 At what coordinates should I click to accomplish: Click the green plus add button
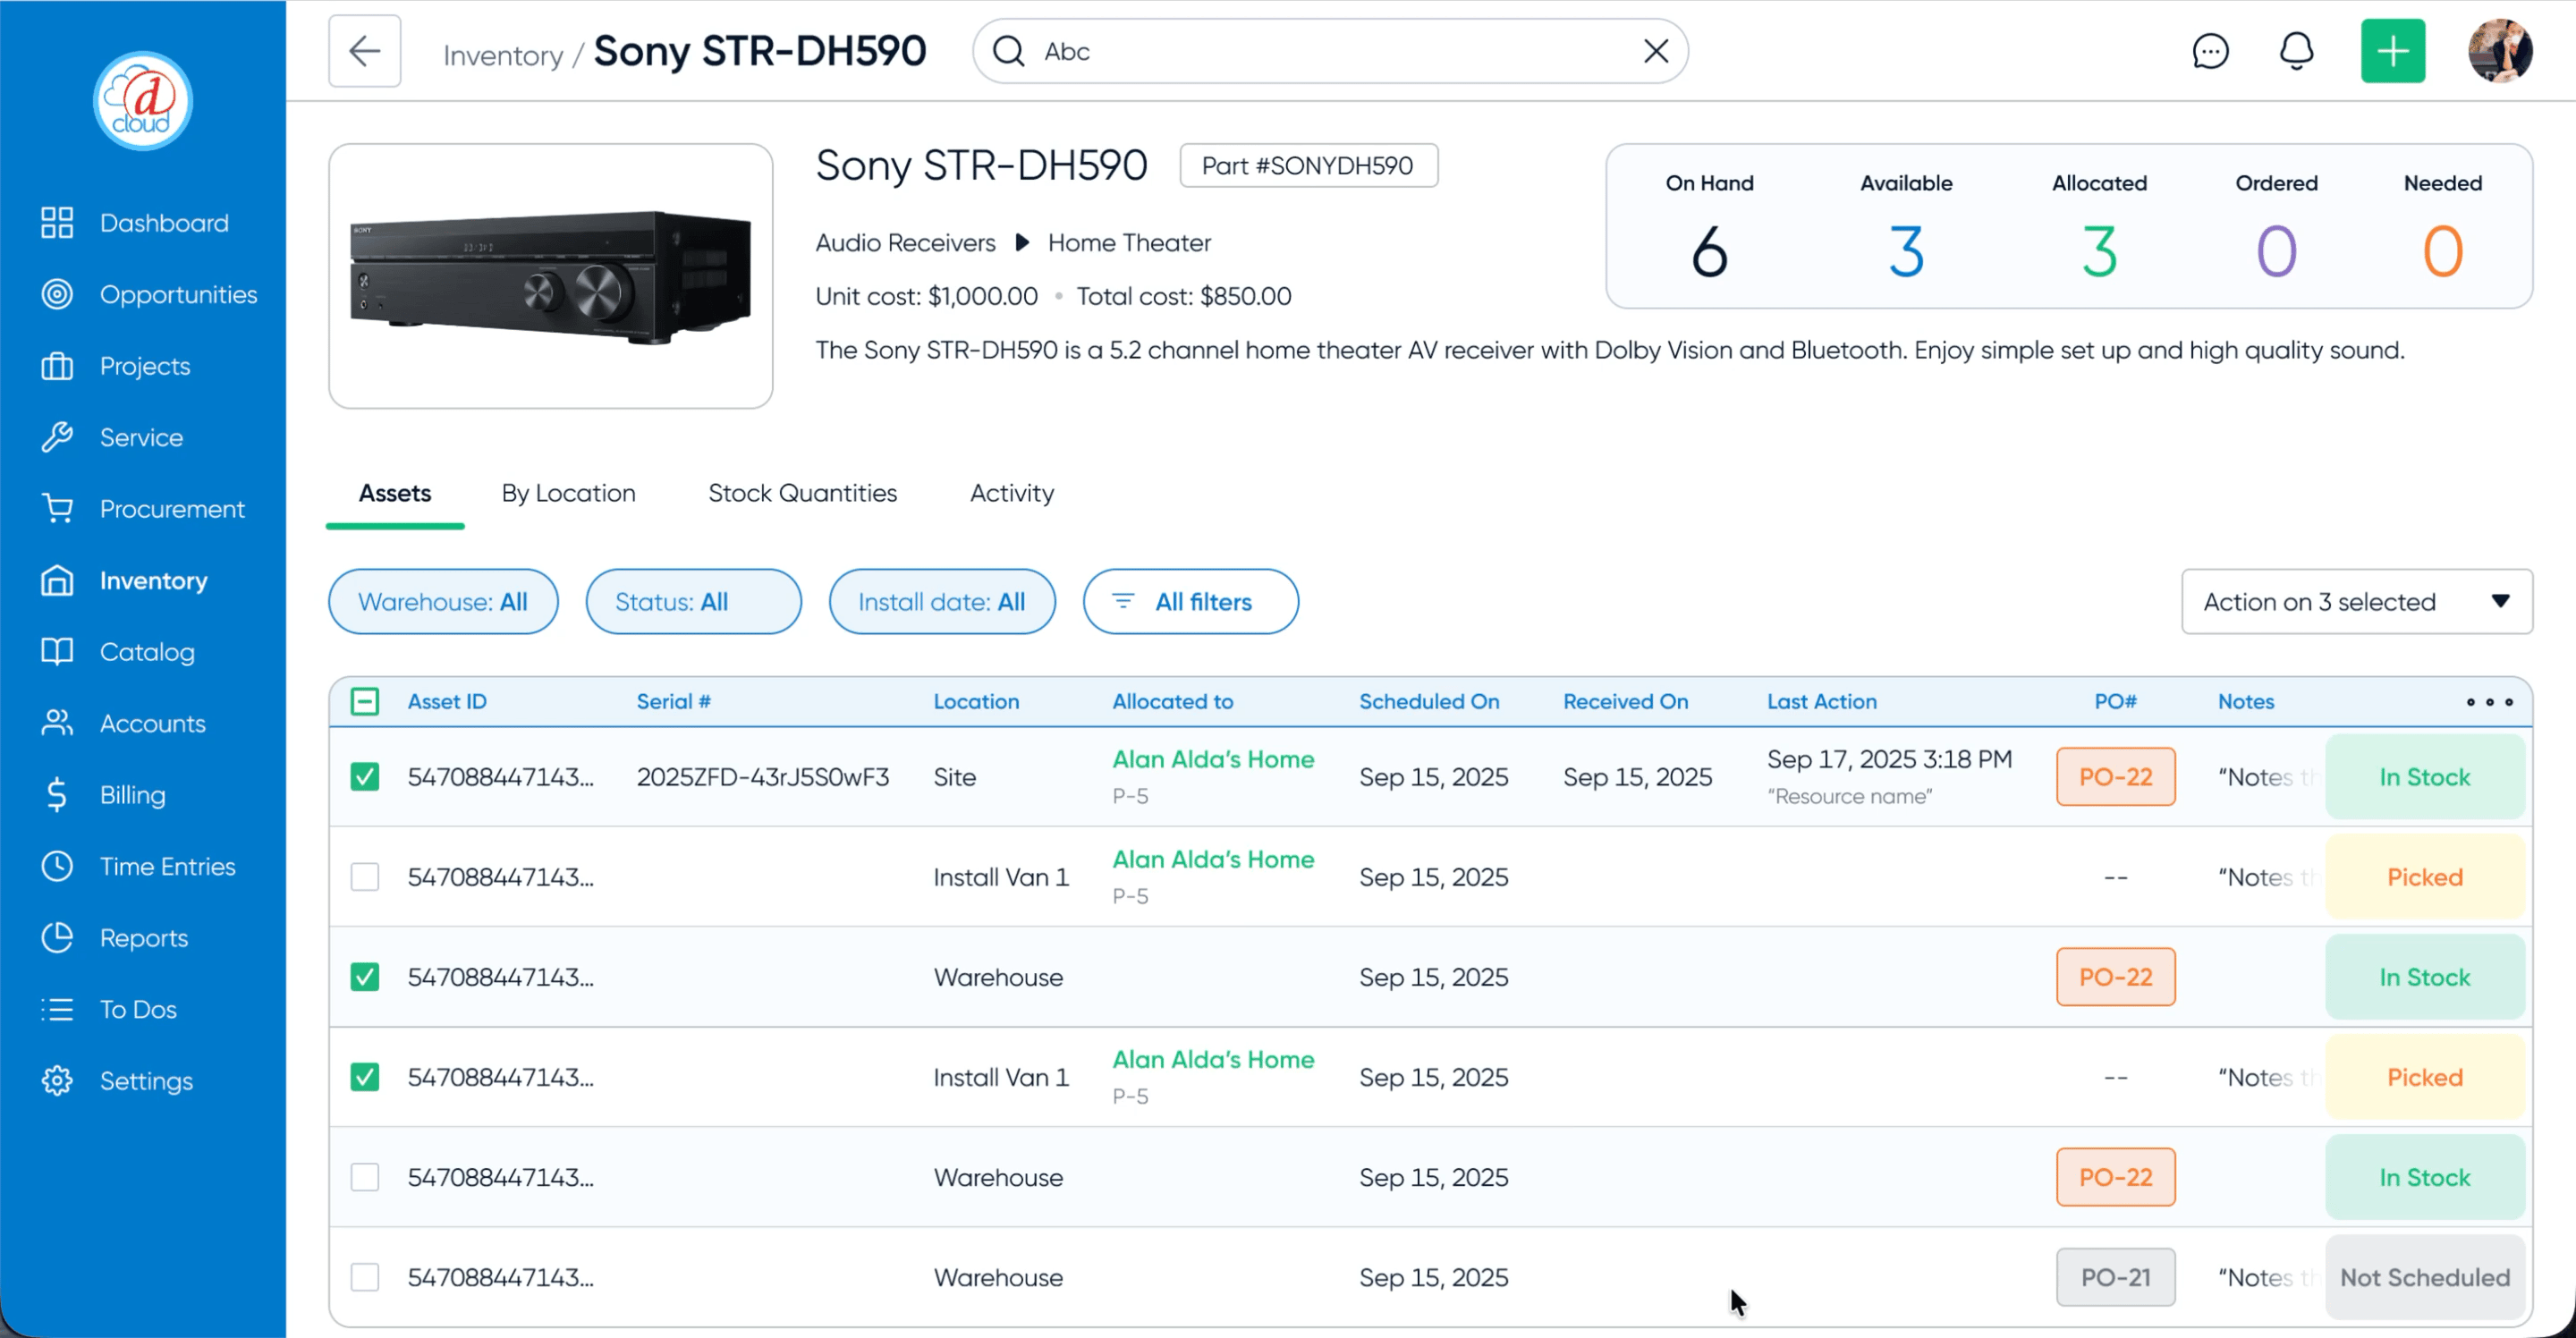(2392, 51)
